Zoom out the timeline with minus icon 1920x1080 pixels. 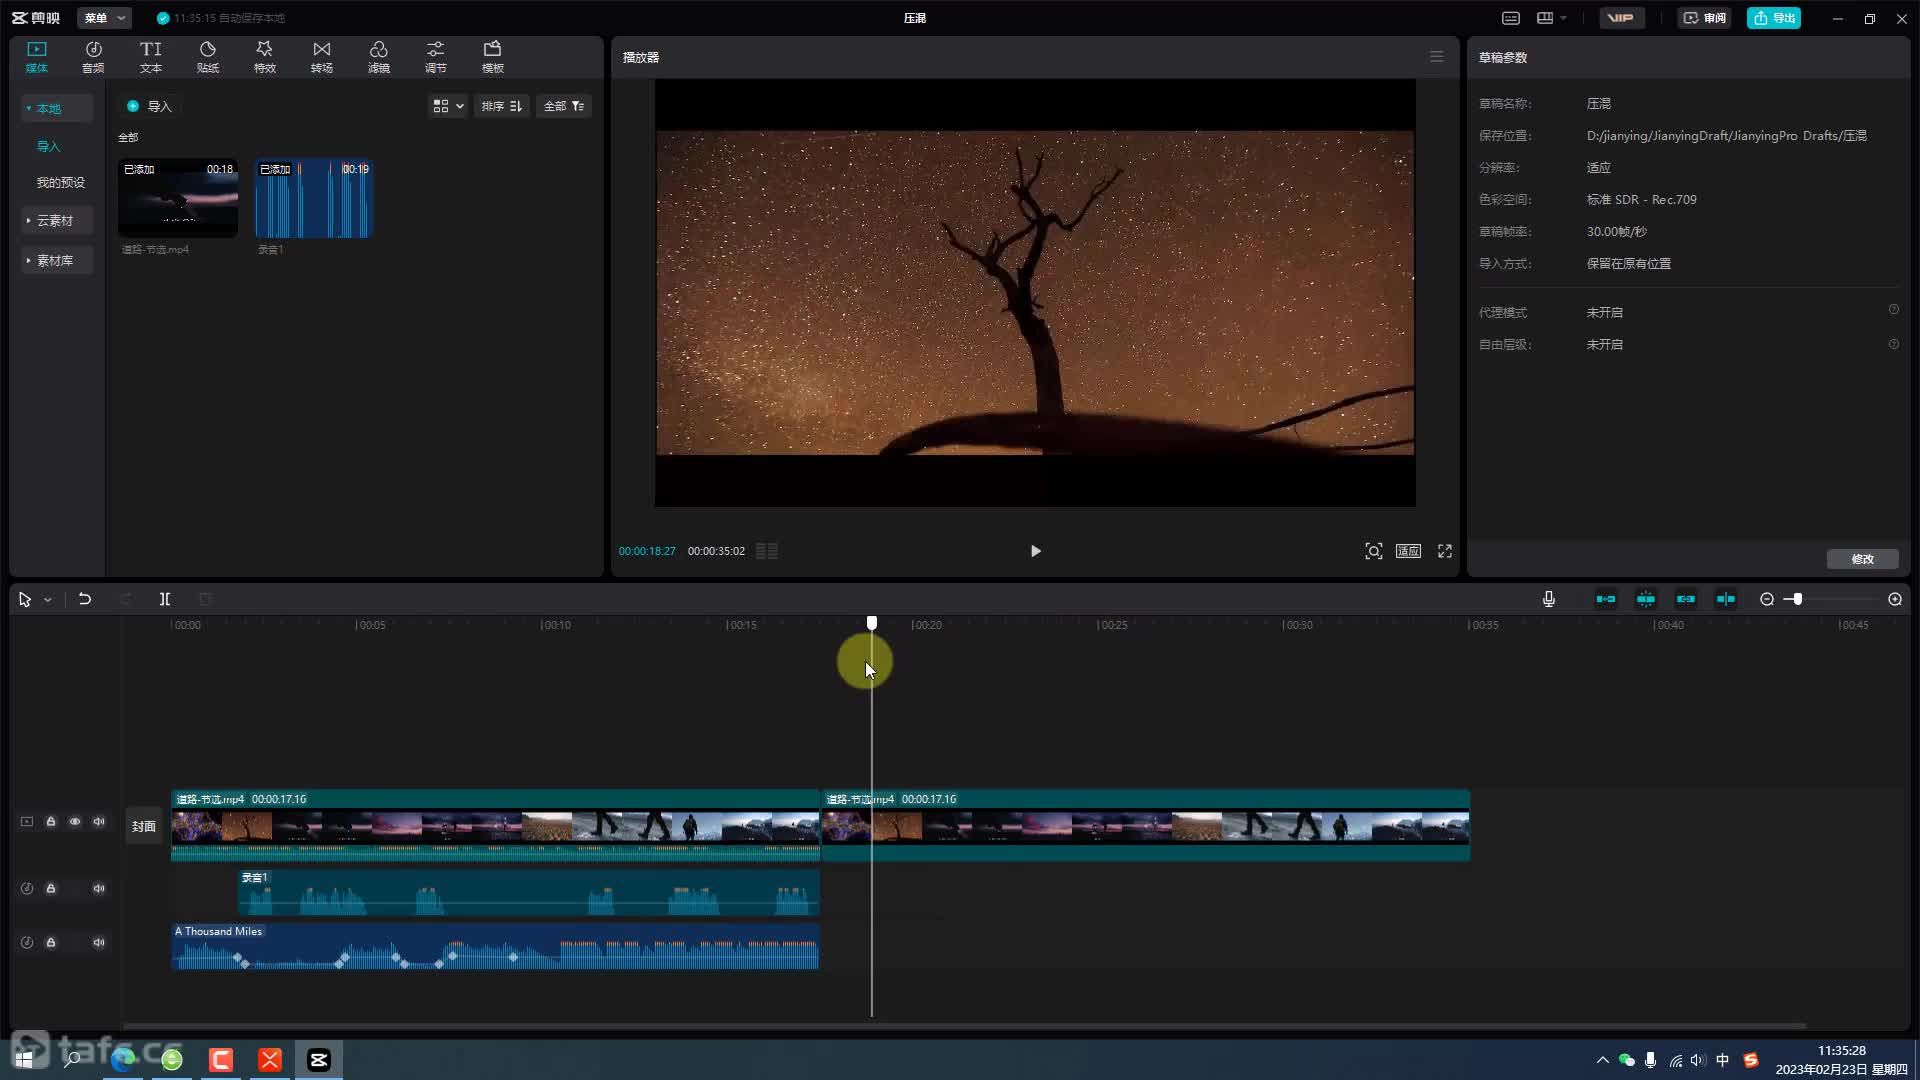[1767, 599]
